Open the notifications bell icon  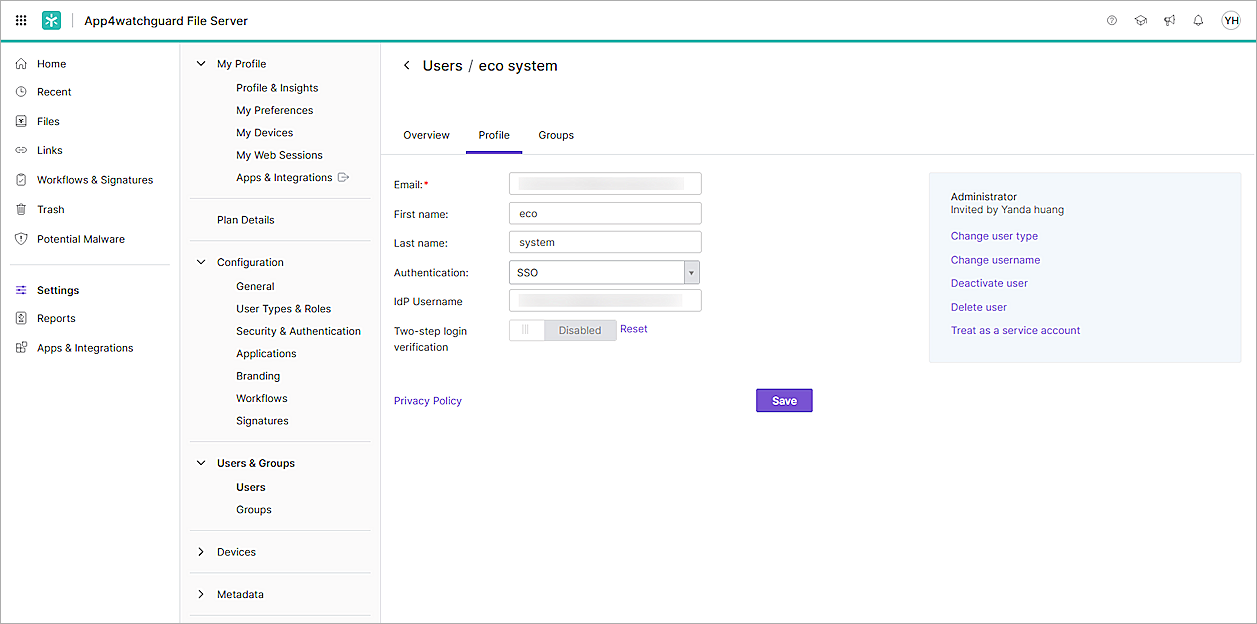tap(1198, 20)
